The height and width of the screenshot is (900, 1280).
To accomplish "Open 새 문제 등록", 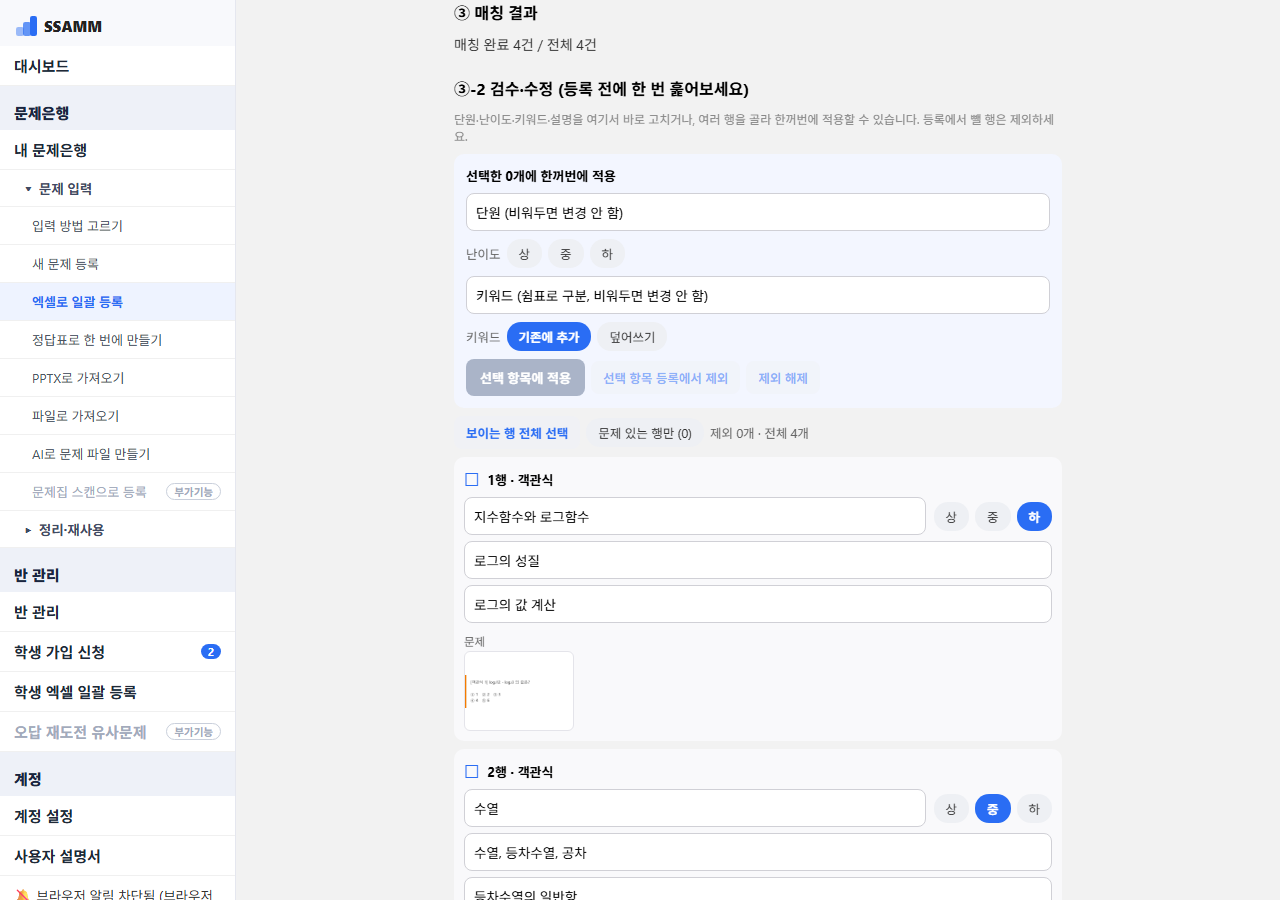I will pyautogui.click(x=117, y=264).
